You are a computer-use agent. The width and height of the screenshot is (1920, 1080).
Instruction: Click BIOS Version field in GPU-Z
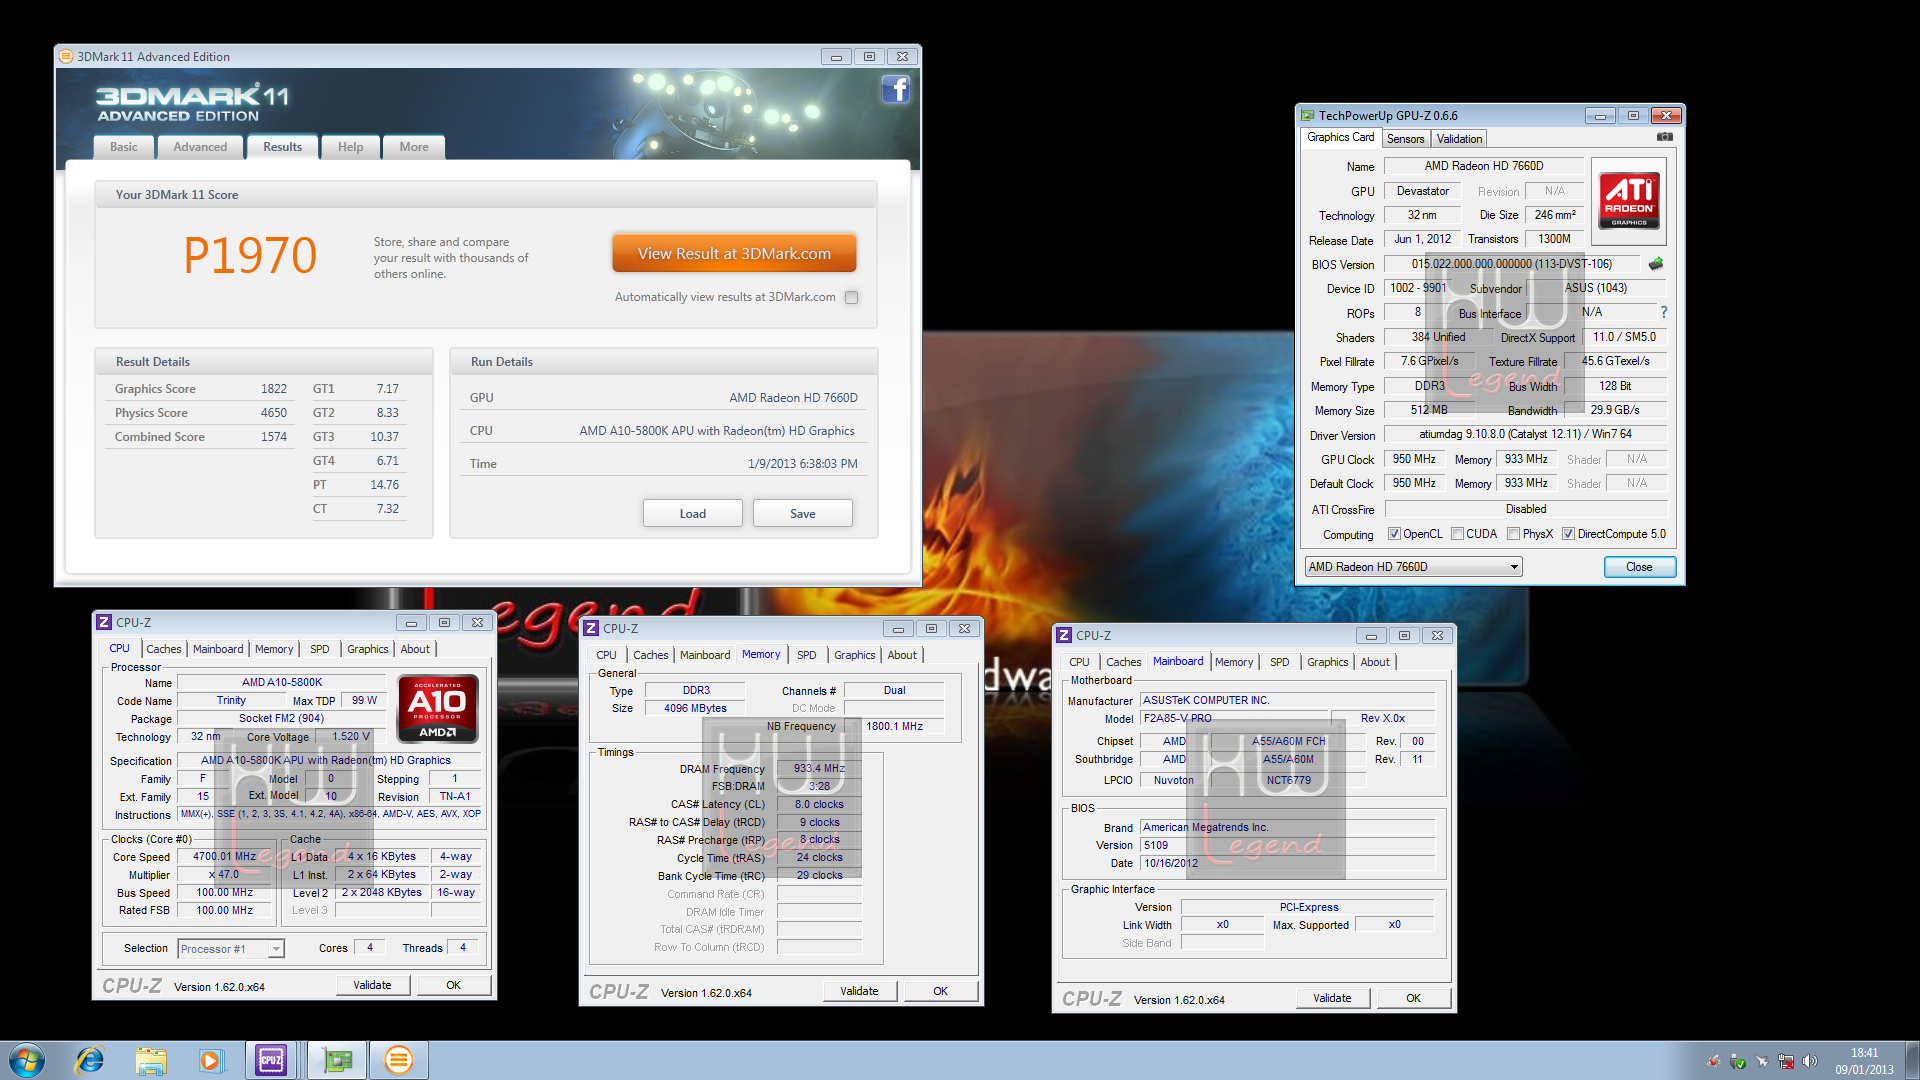tap(1511, 264)
